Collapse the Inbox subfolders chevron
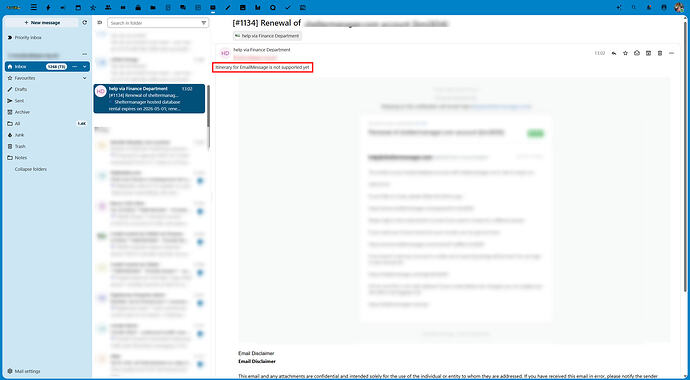The image size is (690, 380). point(84,66)
